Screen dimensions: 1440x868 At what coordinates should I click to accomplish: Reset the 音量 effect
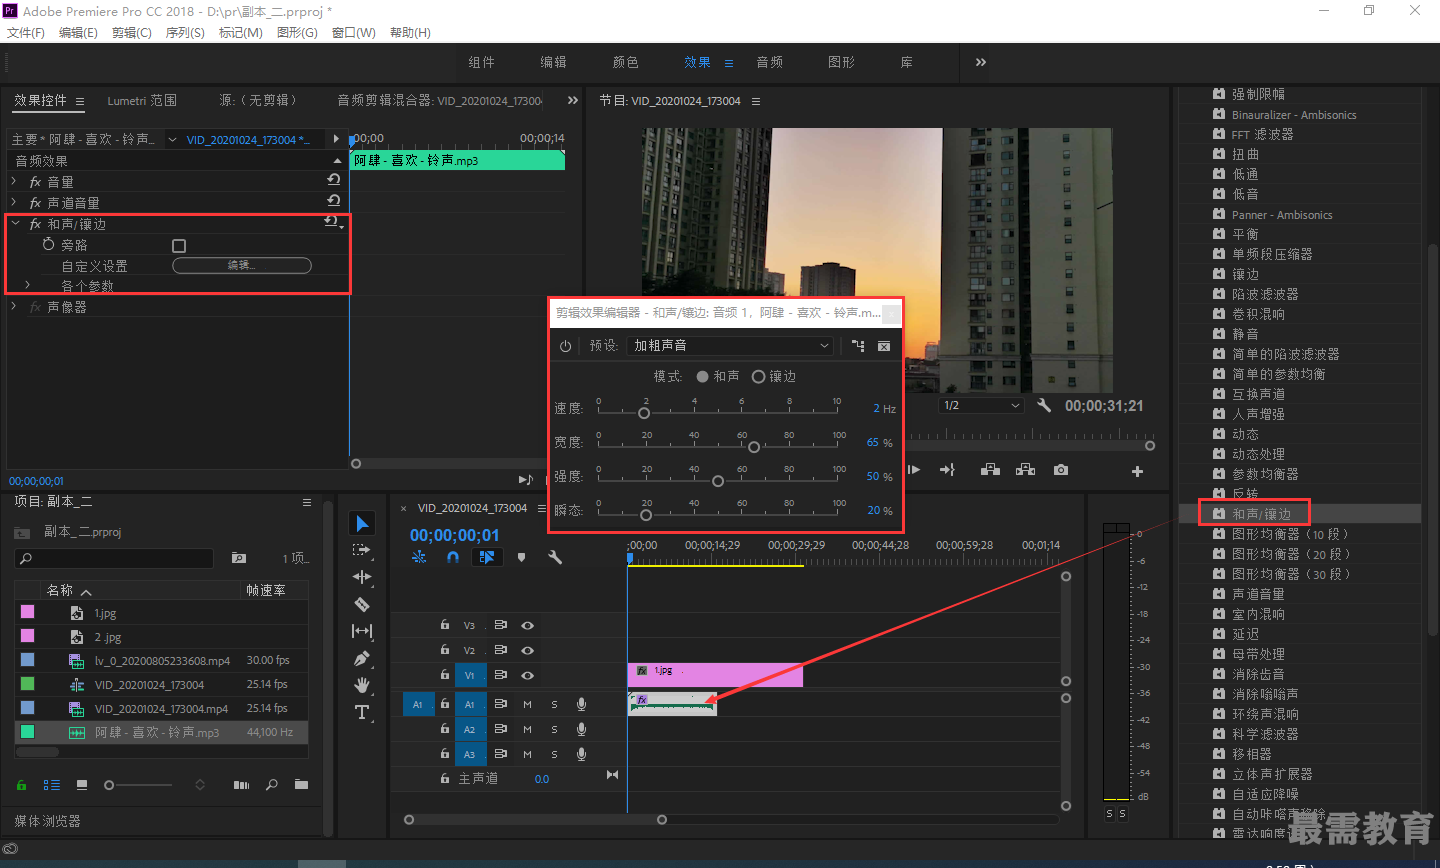point(334,180)
